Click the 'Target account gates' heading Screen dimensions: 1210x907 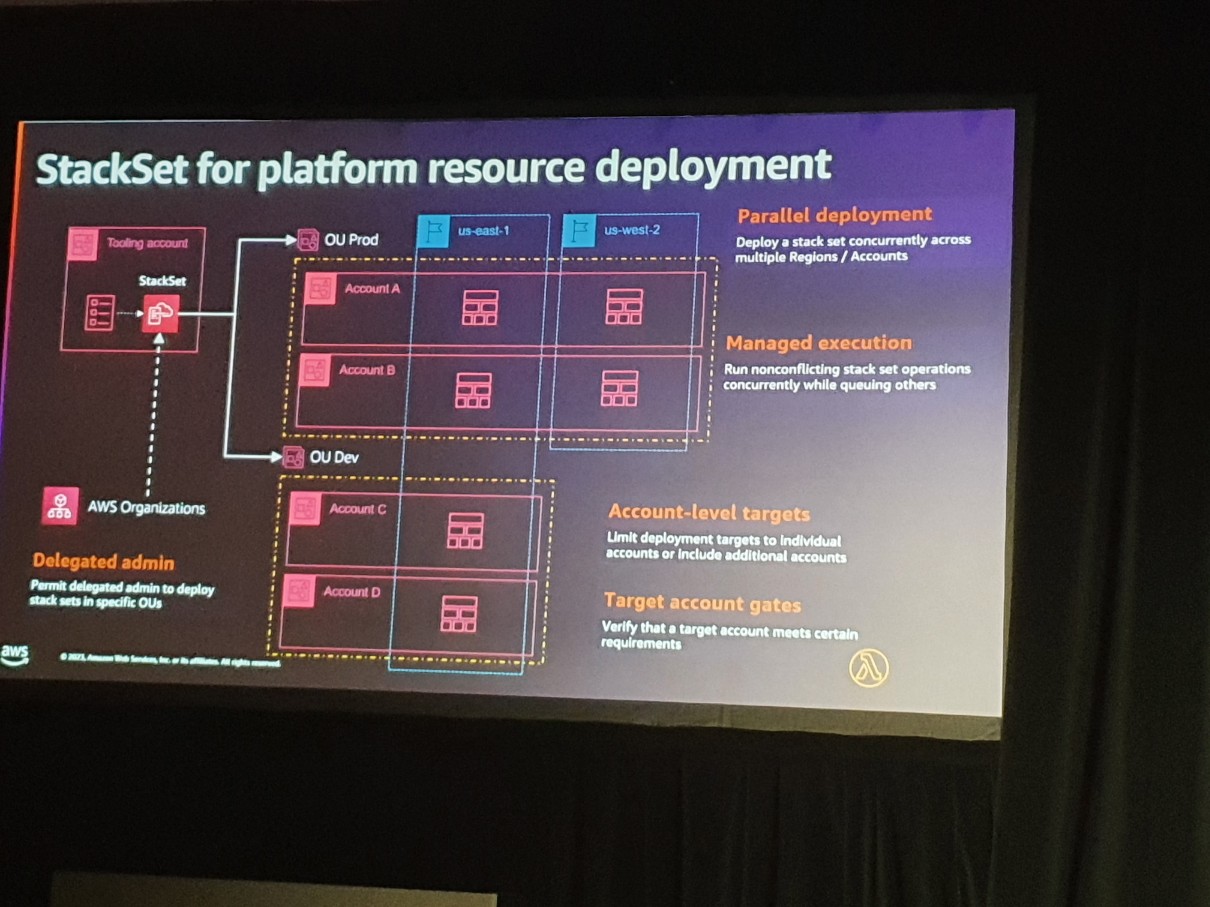click(x=702, y=604)
